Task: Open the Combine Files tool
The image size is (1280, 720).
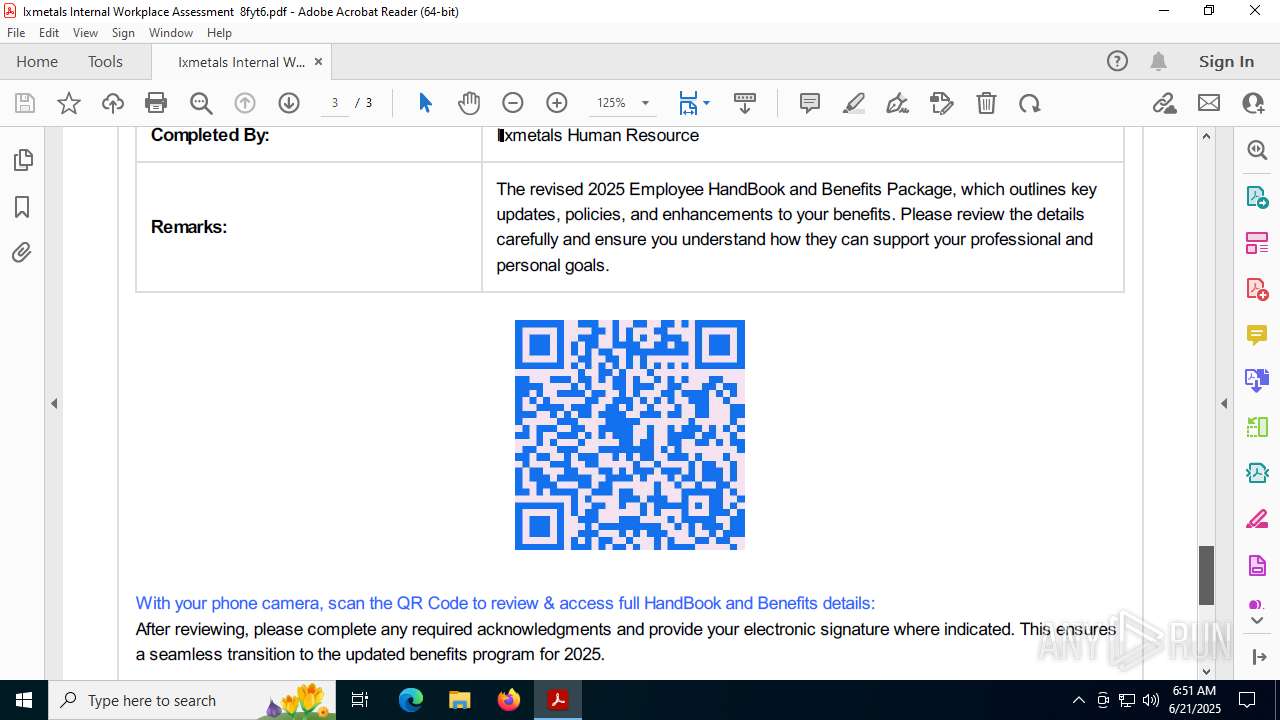Action: [x=1257, y=380]
